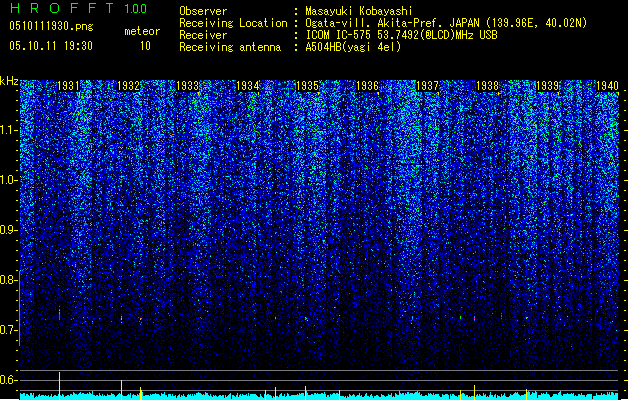
Task: Click the HROFFT 1.0.0 title text
Action: coord(78,8)
